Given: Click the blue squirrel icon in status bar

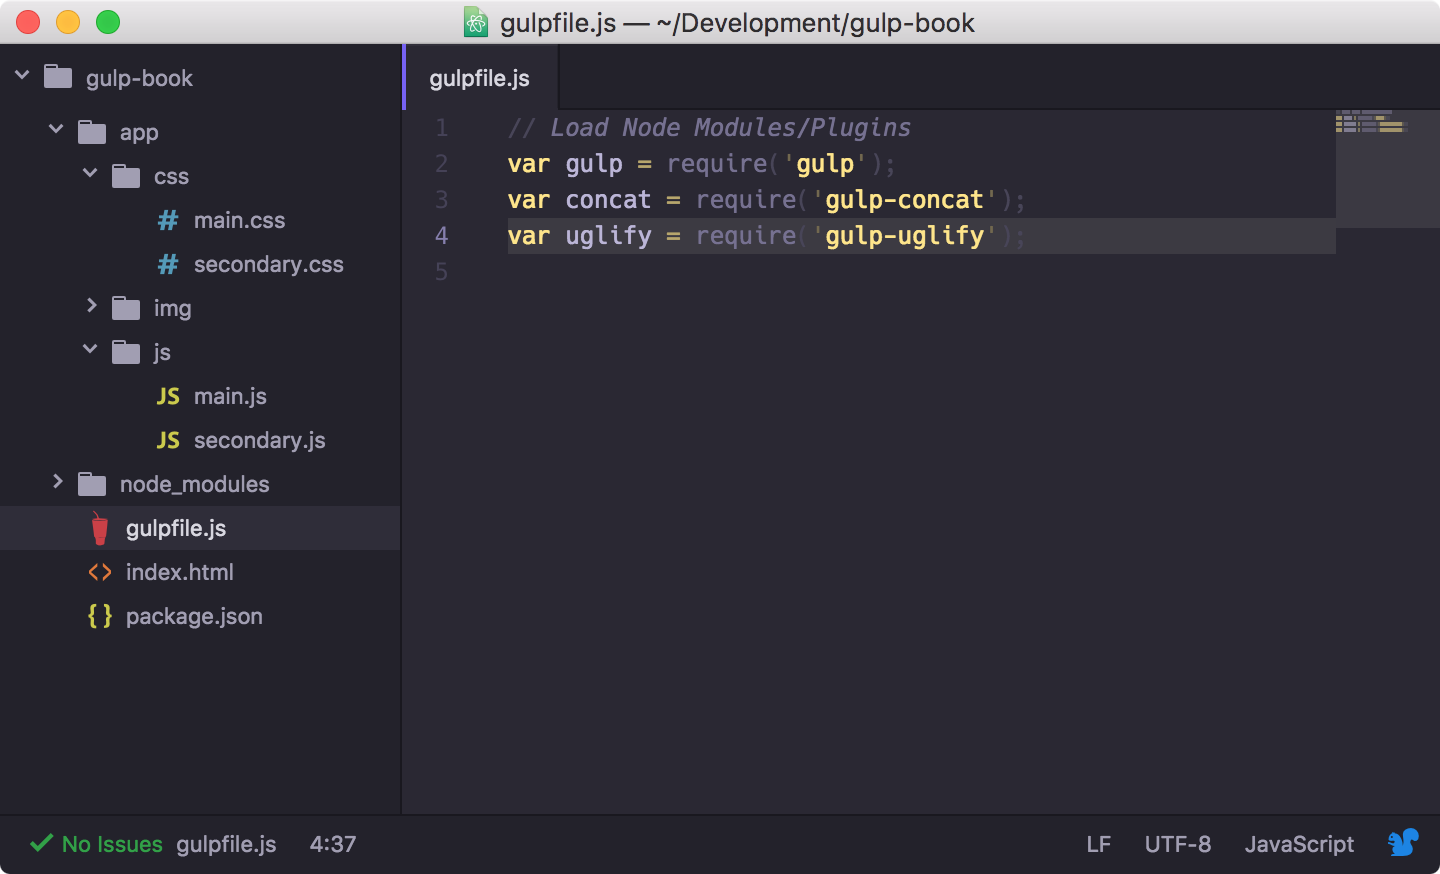Looking at the screenshot, I should click(1403, 843).
